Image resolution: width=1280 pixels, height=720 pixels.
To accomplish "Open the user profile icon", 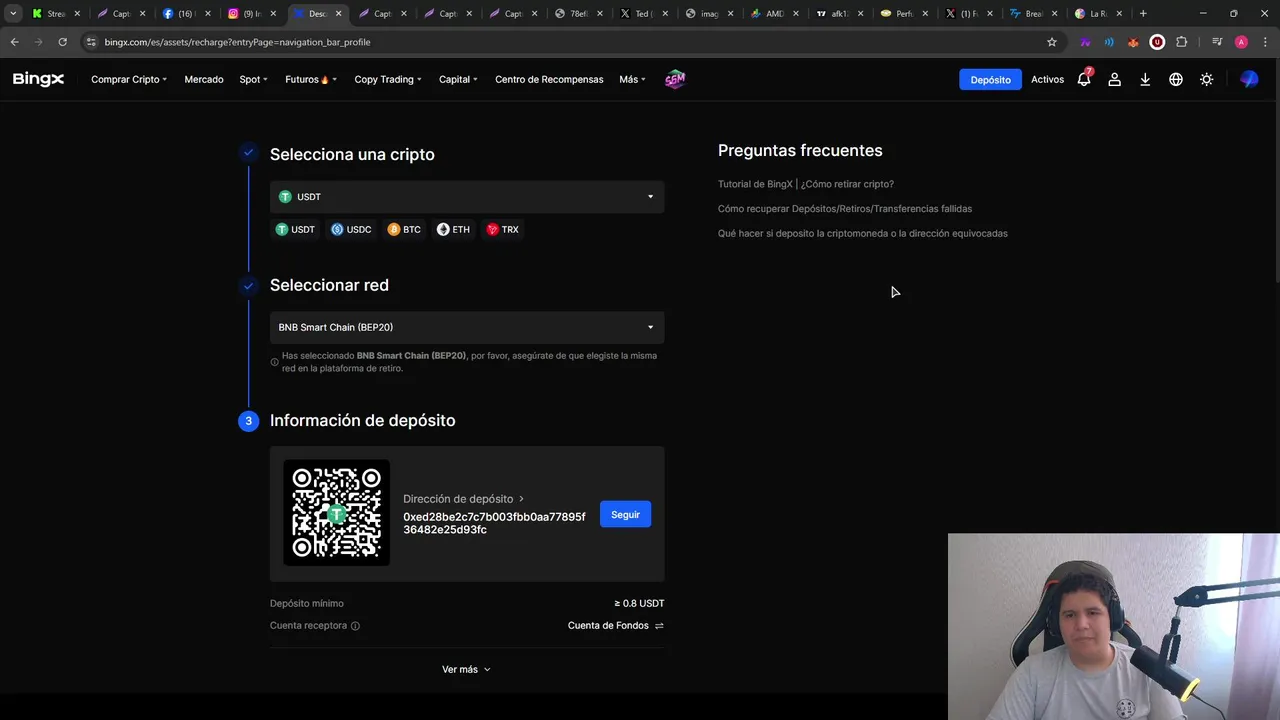I will (x=1114, y=79).
